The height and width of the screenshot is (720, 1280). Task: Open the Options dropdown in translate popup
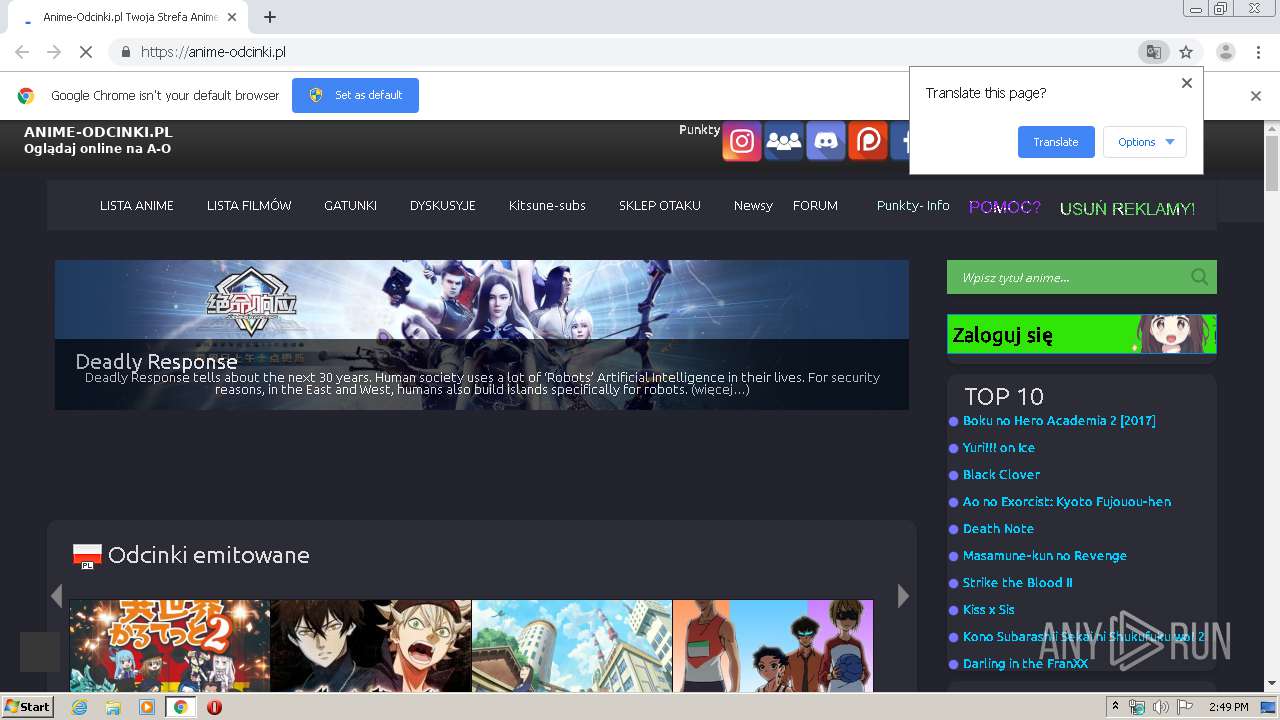pos(1145,142)
